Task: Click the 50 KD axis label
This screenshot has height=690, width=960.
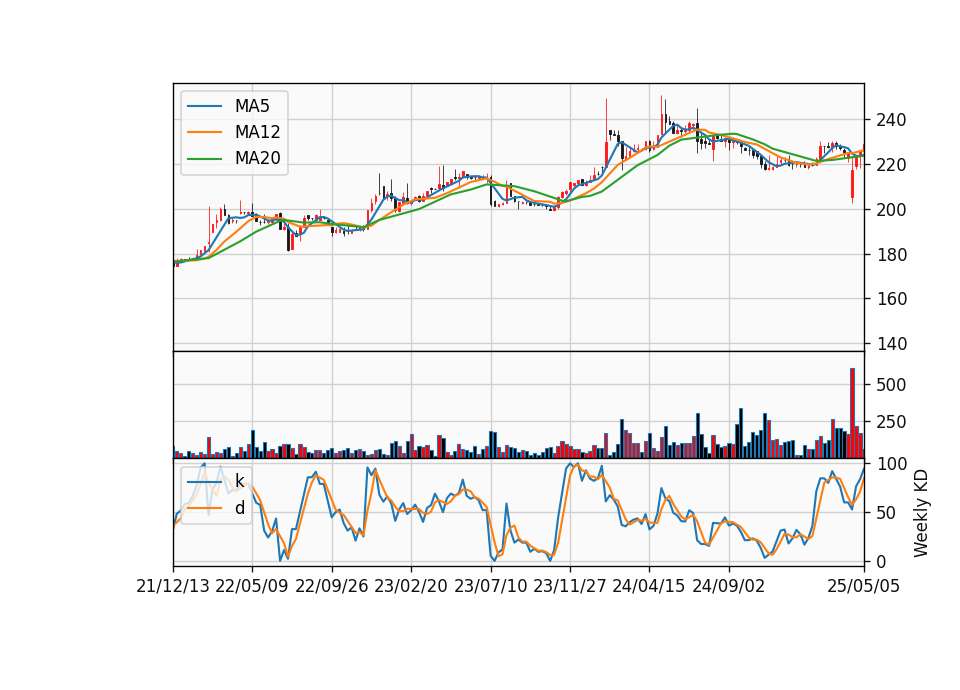Action: (887, 512)
